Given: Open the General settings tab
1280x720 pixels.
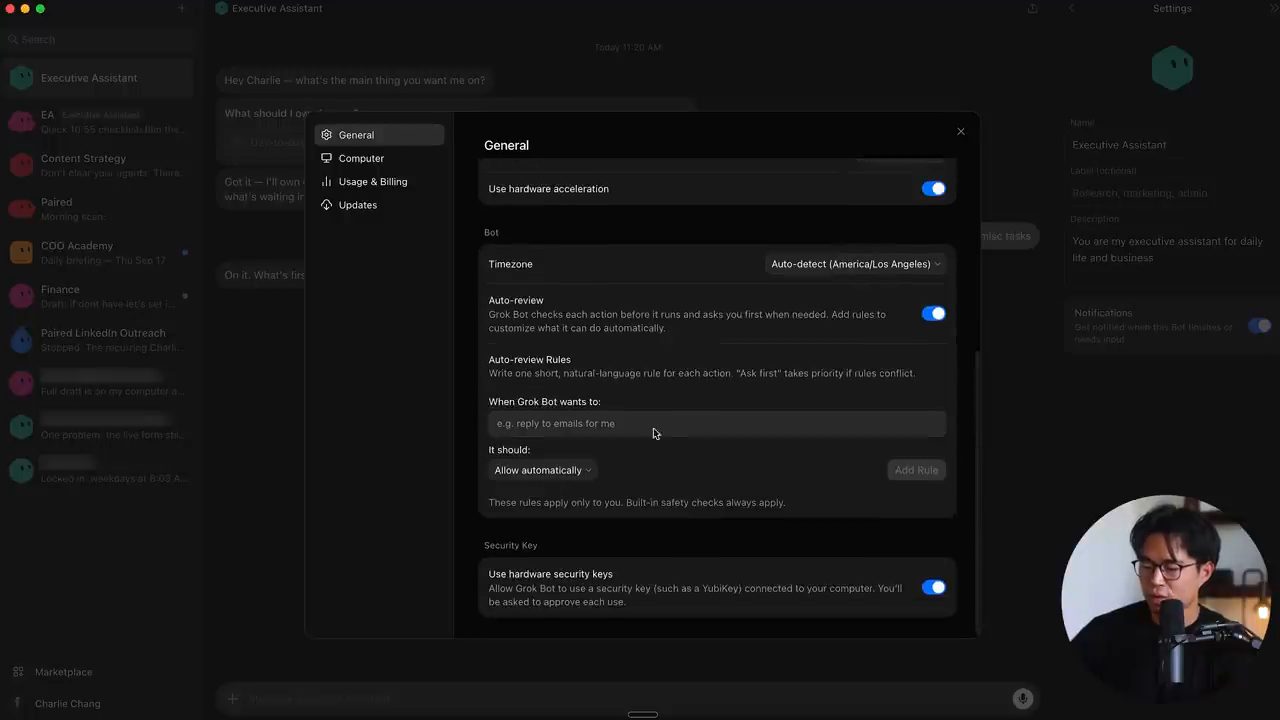Looking at the screenshot, I should 379,135.
